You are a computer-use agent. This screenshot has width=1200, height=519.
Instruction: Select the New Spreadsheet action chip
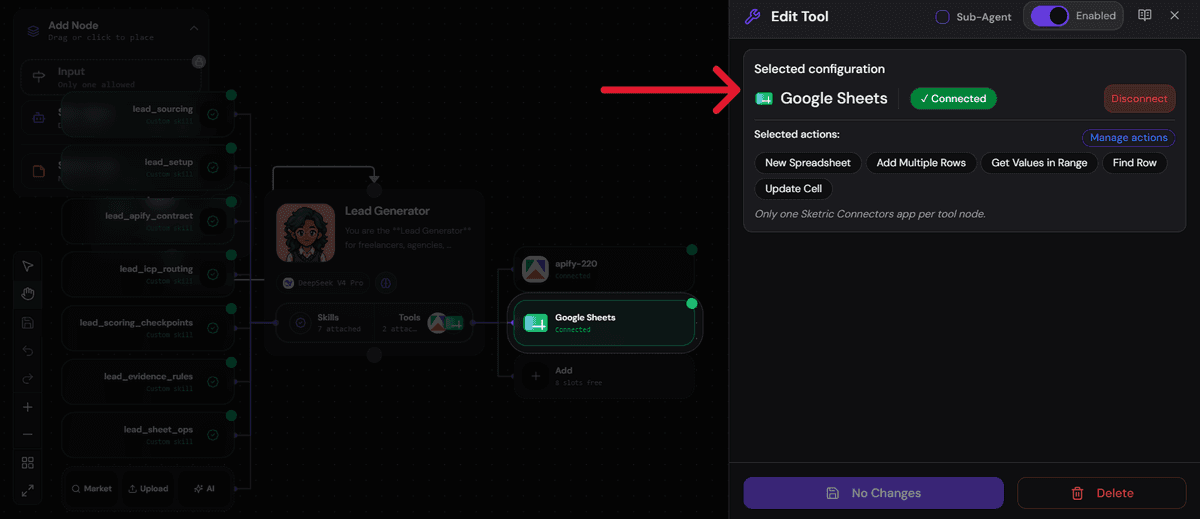coord(808,162)
